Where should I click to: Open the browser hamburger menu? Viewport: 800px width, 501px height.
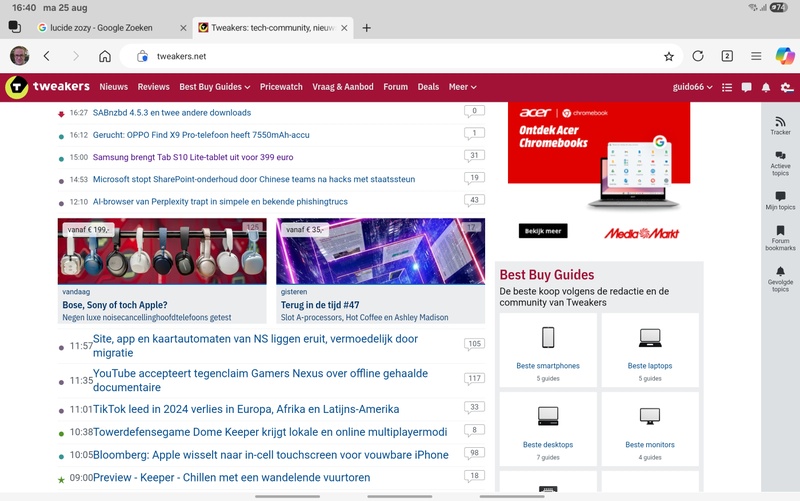(756, 56)
